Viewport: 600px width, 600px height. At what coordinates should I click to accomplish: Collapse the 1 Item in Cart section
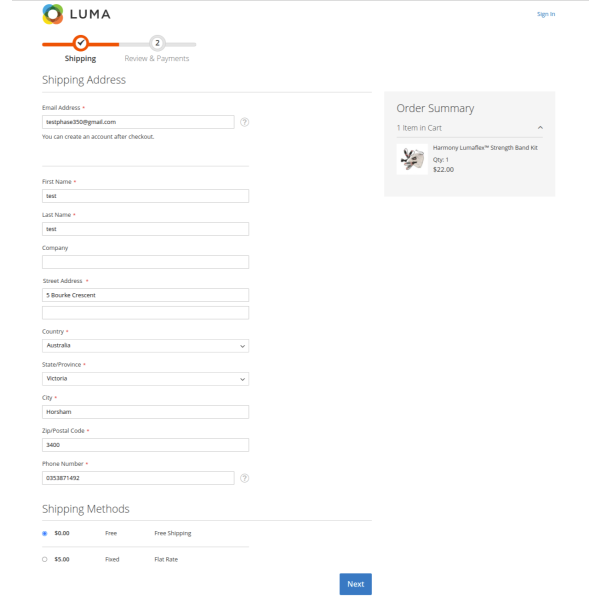pyautogui.click(x=540, y=128)
